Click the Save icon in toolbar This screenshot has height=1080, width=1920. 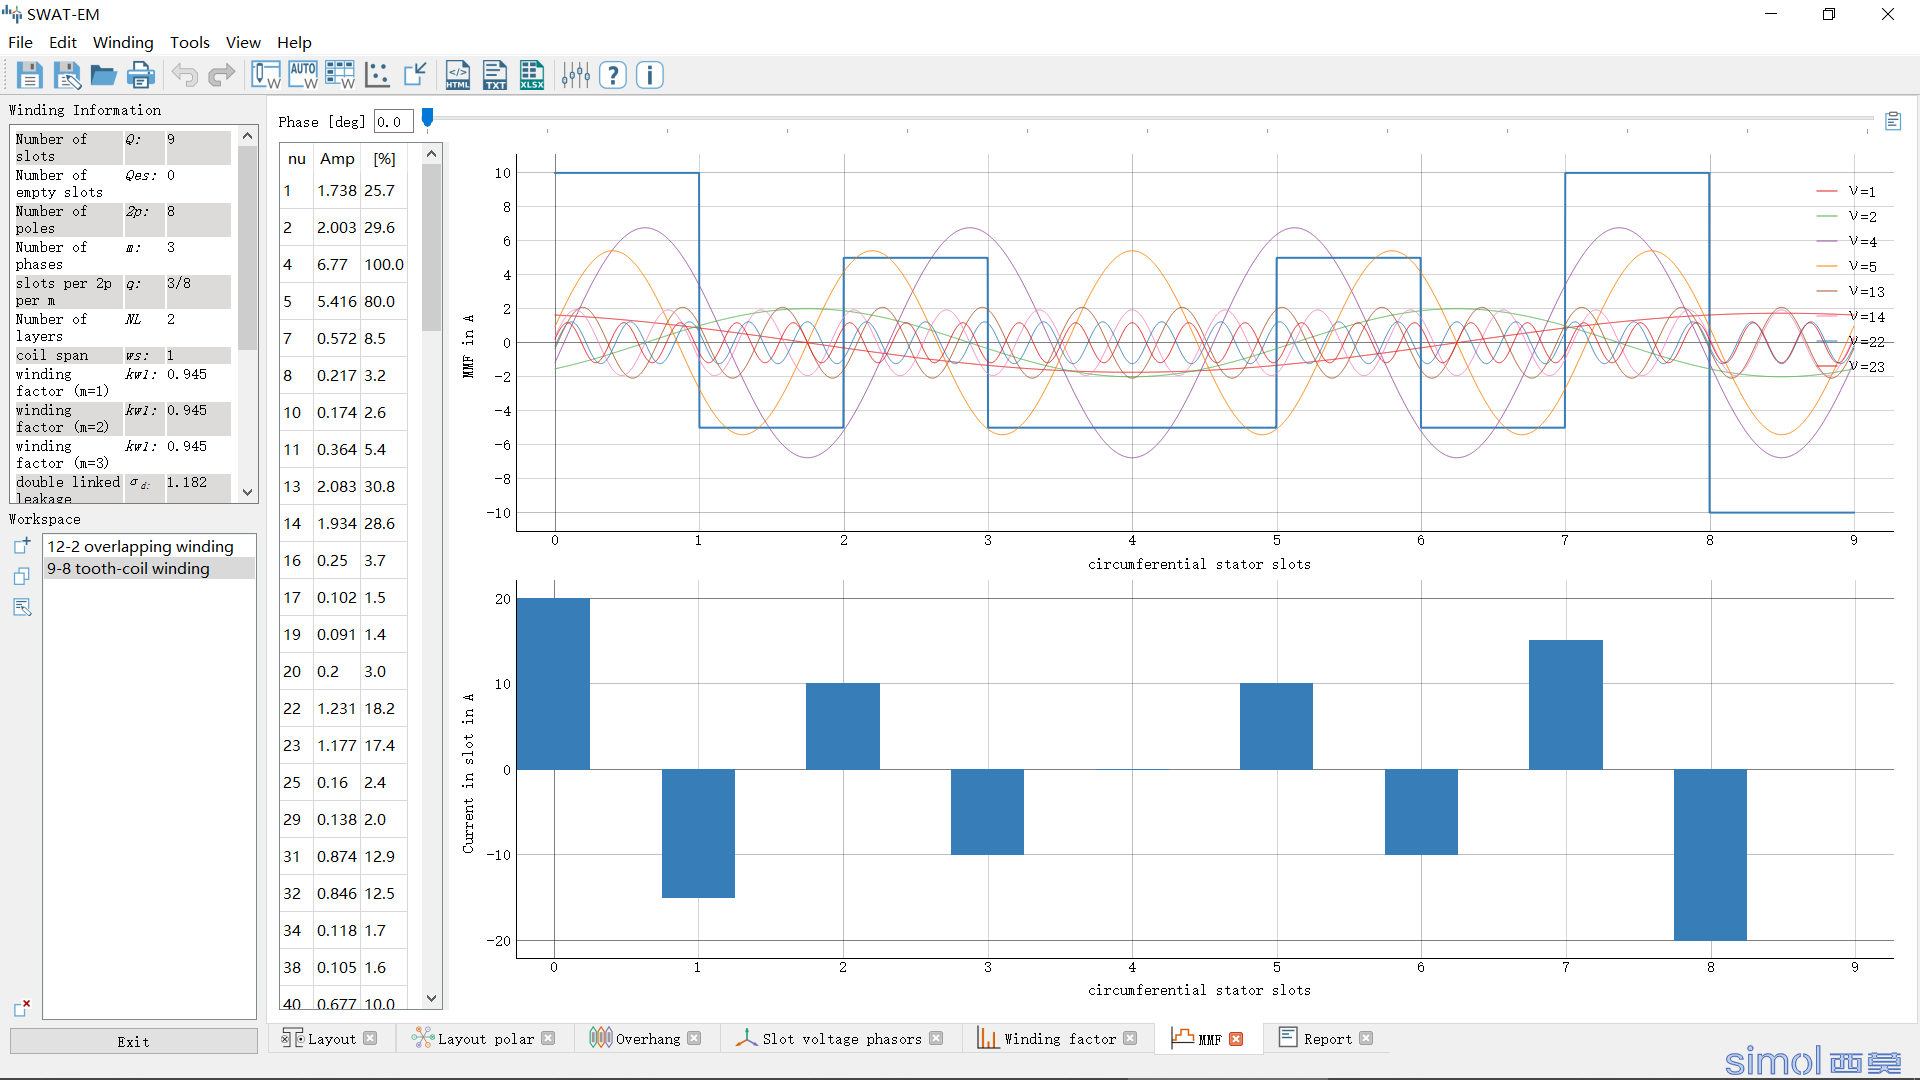point(29,75)
